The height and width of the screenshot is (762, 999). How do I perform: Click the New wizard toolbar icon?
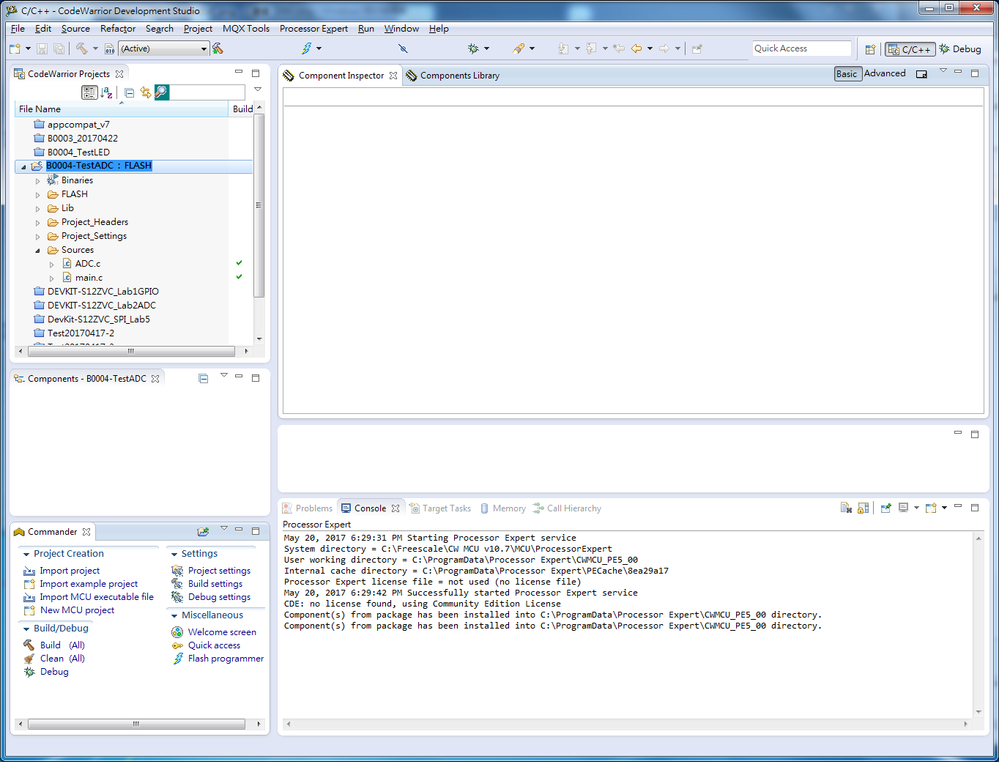click(x=15, y=48)
